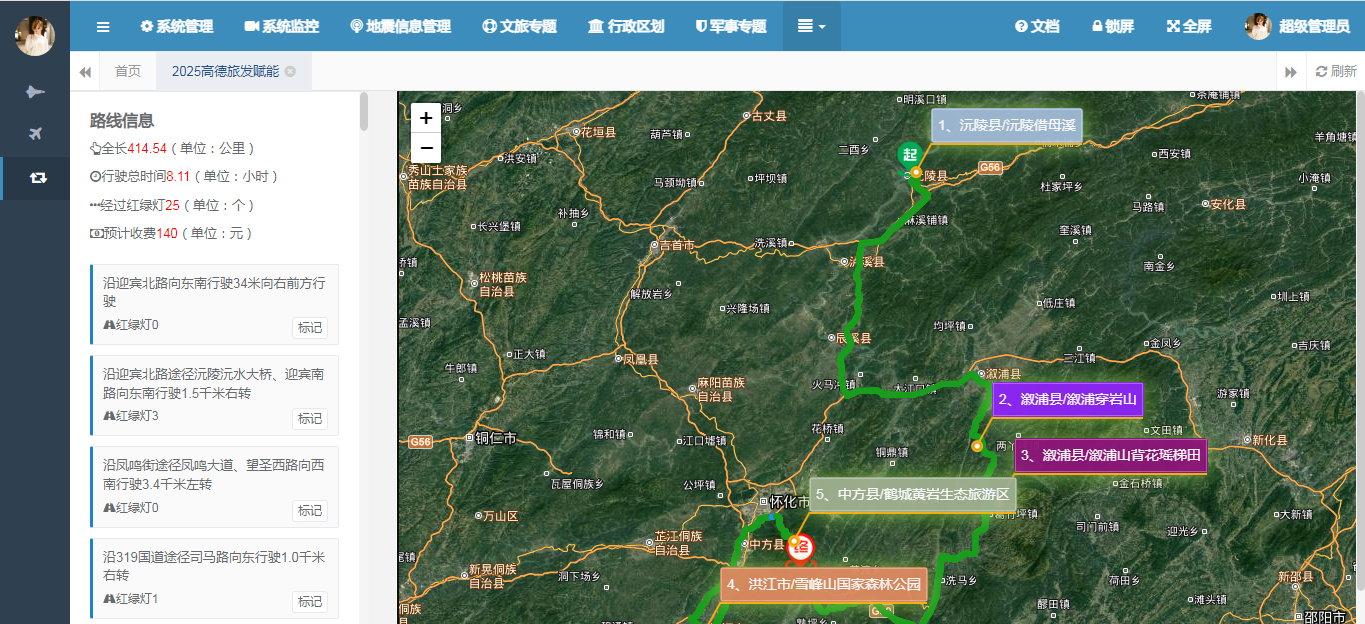This screenshot has height=624, width=1365.
Task: Click the green 起 start marker
Action: [x=909, y=154]
